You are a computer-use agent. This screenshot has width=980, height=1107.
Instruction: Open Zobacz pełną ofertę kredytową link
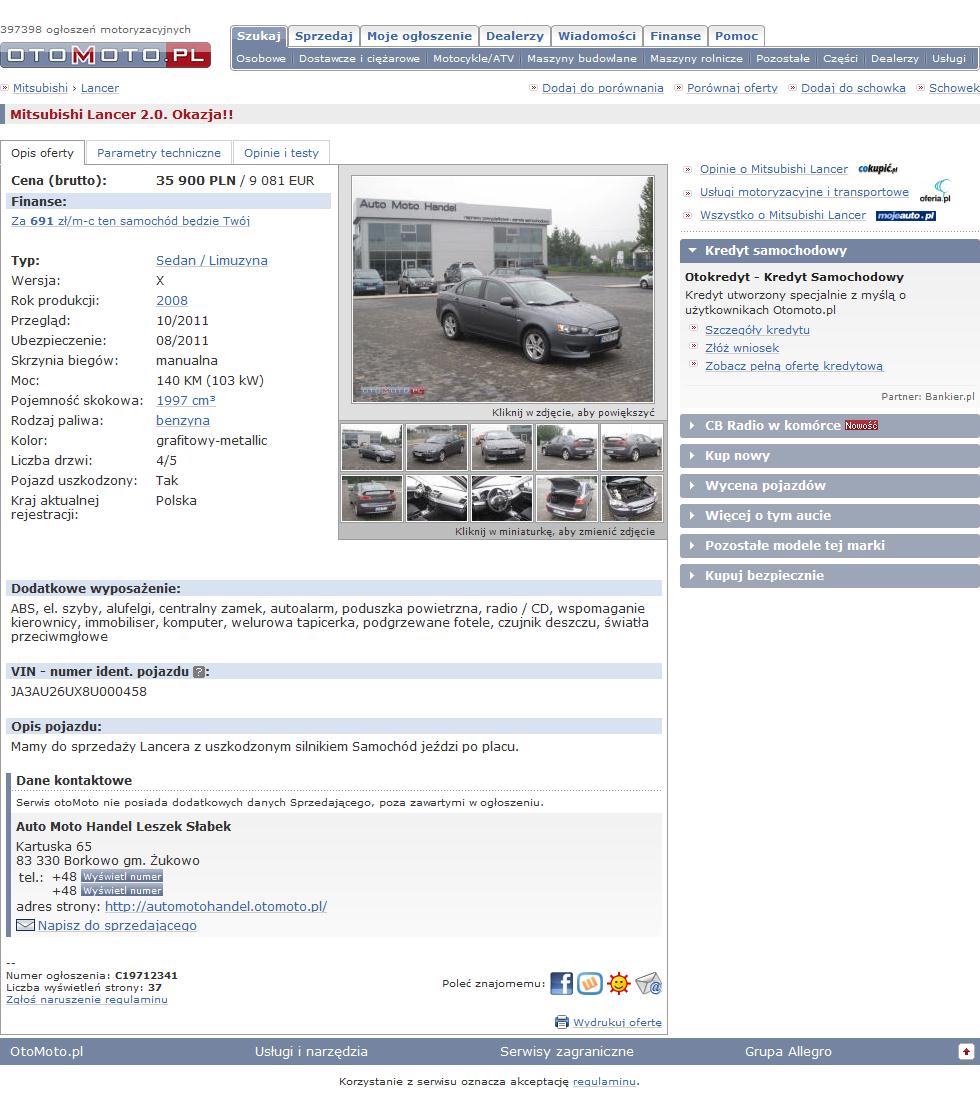794,366
